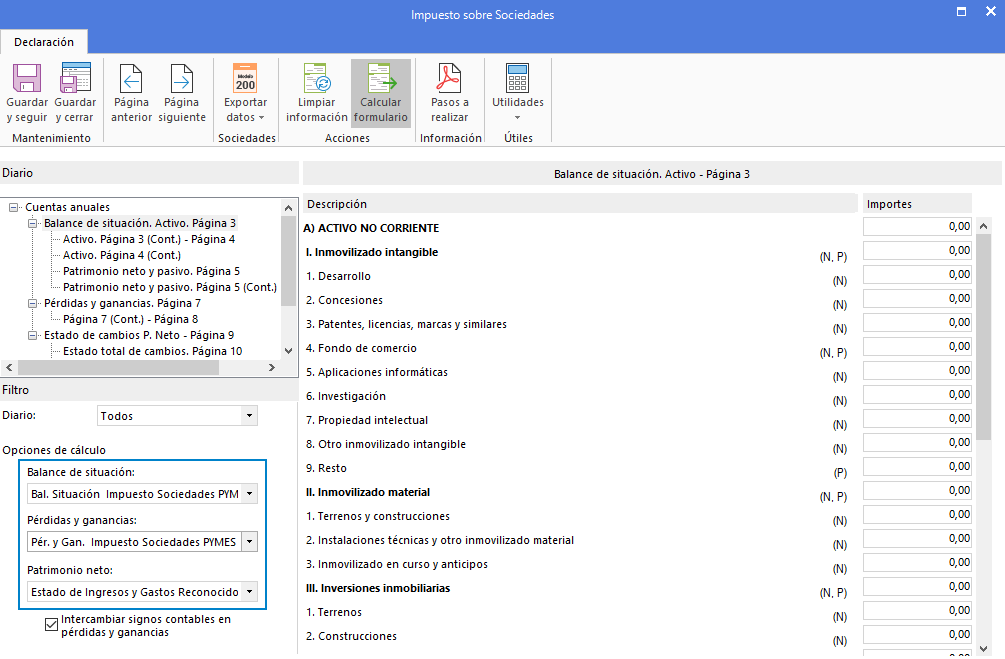Viewport: 1005px width, 659px height.
Task: Select Estado de cambios P. Neto - Página 9
Action: (139, 335)
